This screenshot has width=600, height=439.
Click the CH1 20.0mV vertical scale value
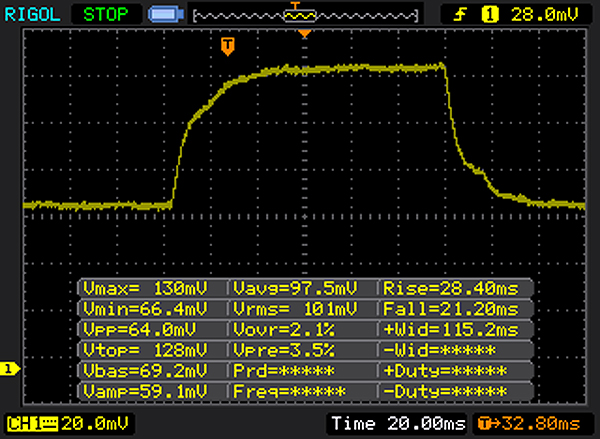pyautogui.click(x=95, y=424)
